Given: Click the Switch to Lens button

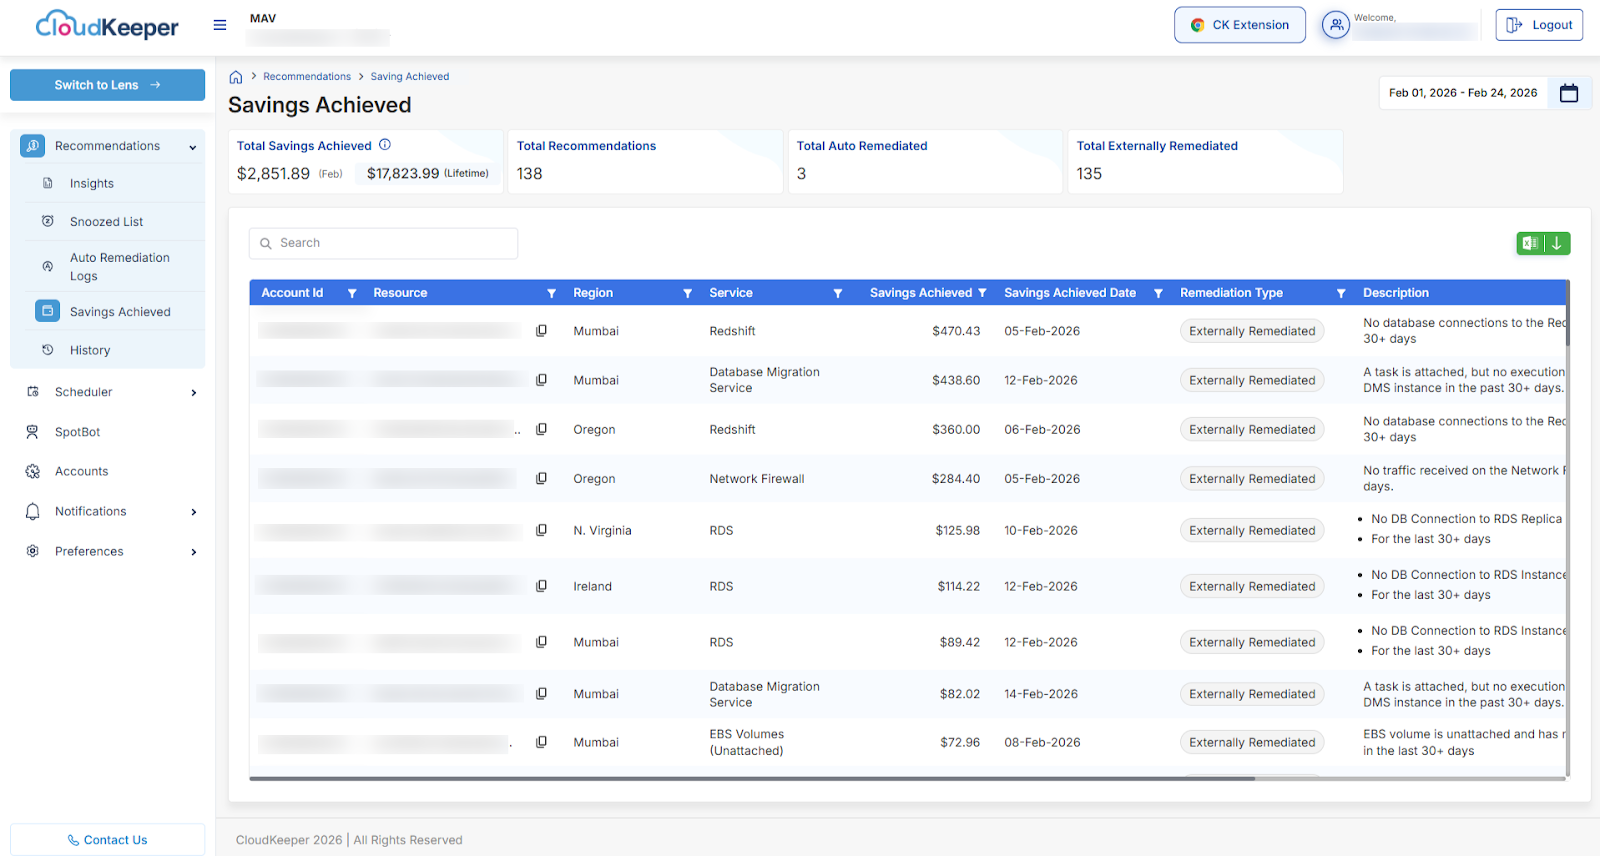Looking at the screenshot, I should [107, 85].
